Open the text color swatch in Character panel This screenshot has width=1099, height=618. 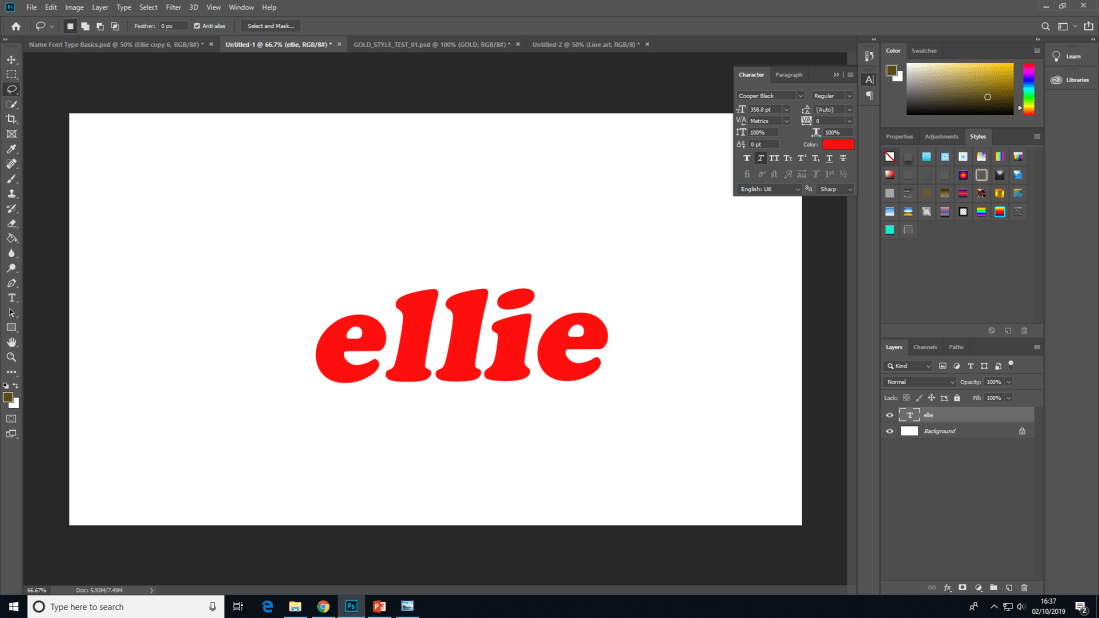pos(839,144)
